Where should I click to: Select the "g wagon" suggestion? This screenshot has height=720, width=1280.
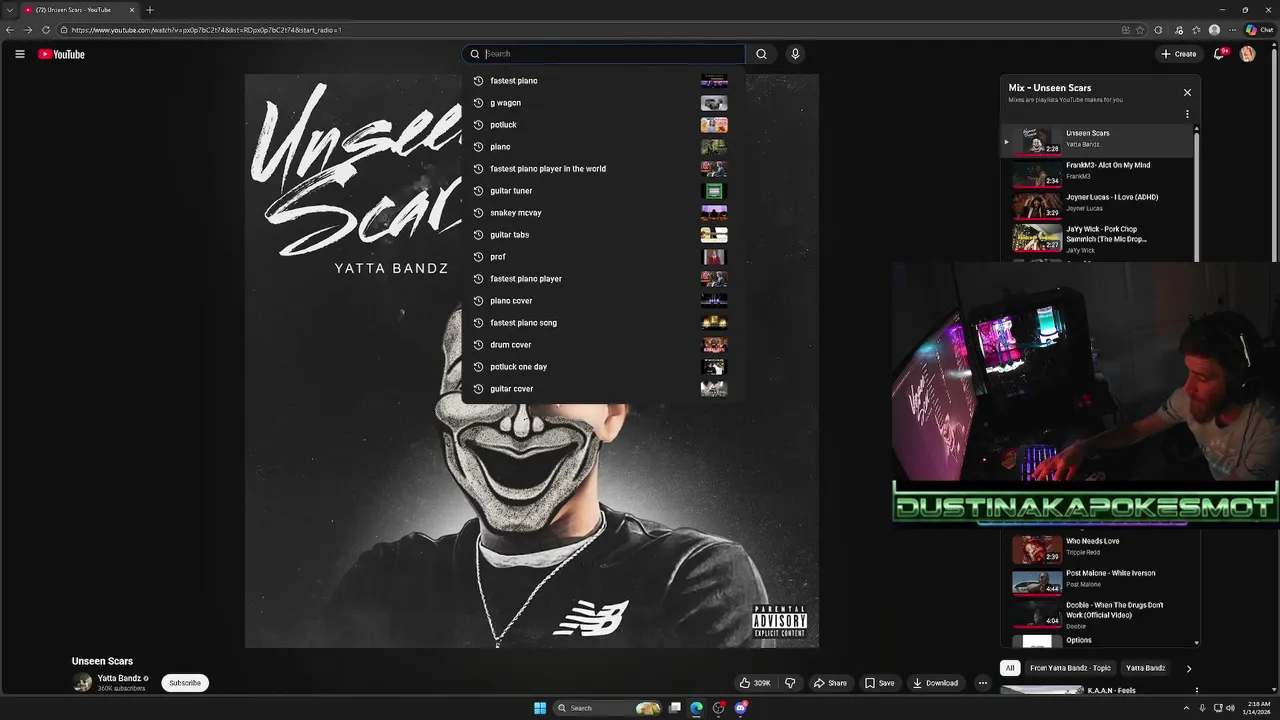click(601, 103)
